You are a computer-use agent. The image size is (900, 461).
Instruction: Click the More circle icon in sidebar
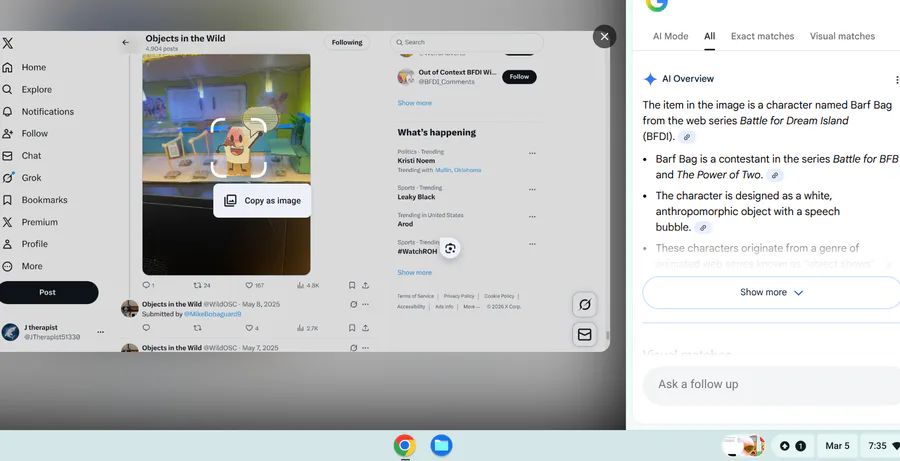[x=7, y=266]
